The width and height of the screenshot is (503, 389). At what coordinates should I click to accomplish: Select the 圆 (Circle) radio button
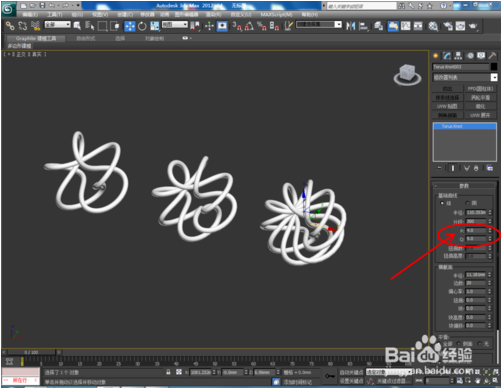pyautogui.click(x=467, y=203)
